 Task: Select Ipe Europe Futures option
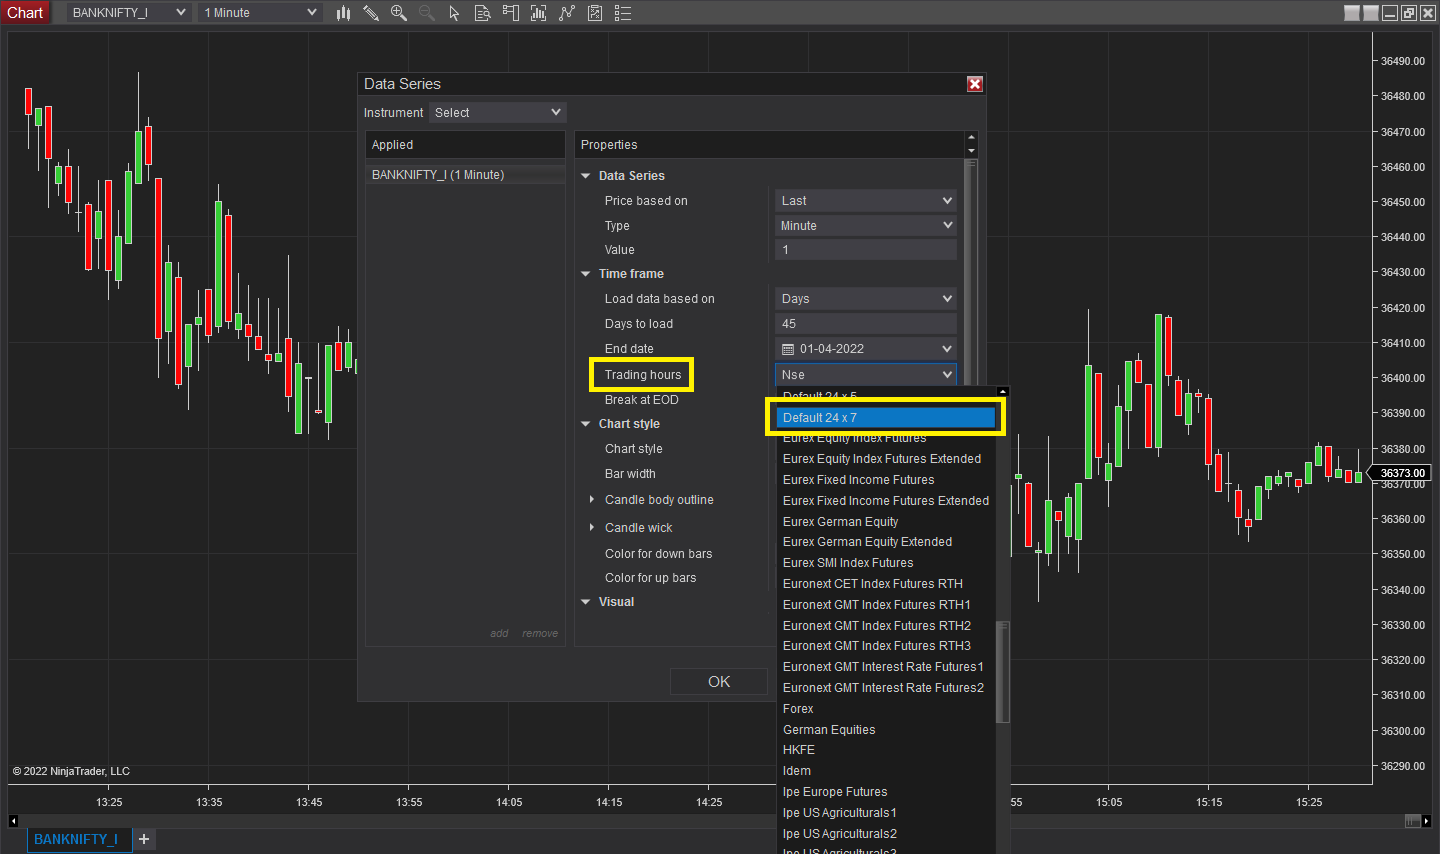point(886,792)
